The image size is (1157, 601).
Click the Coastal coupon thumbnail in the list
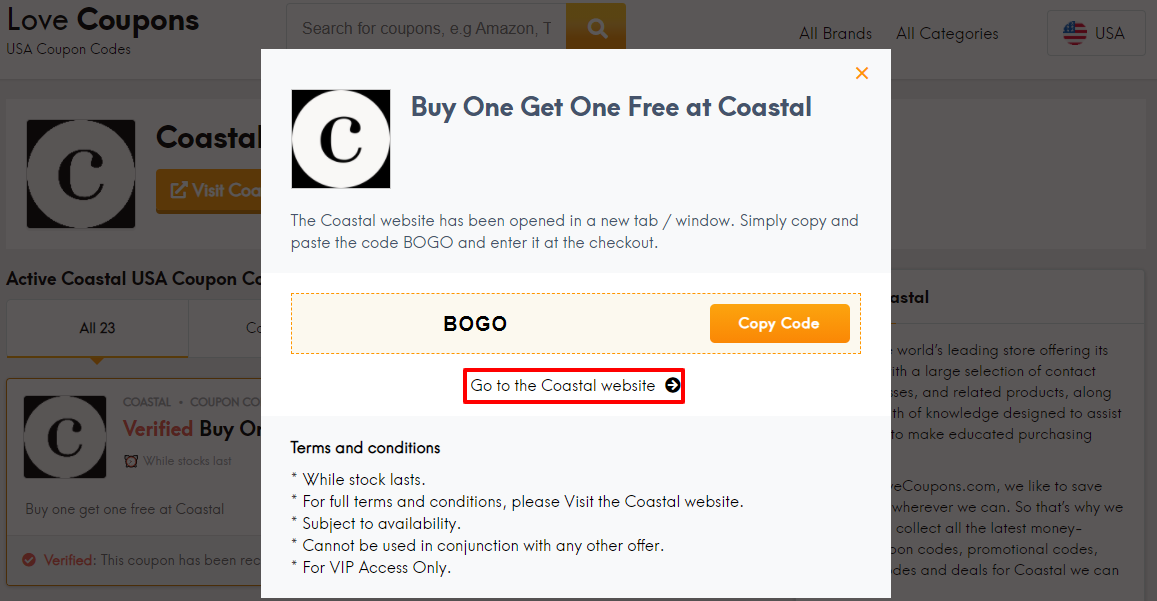tap(65, 437)
